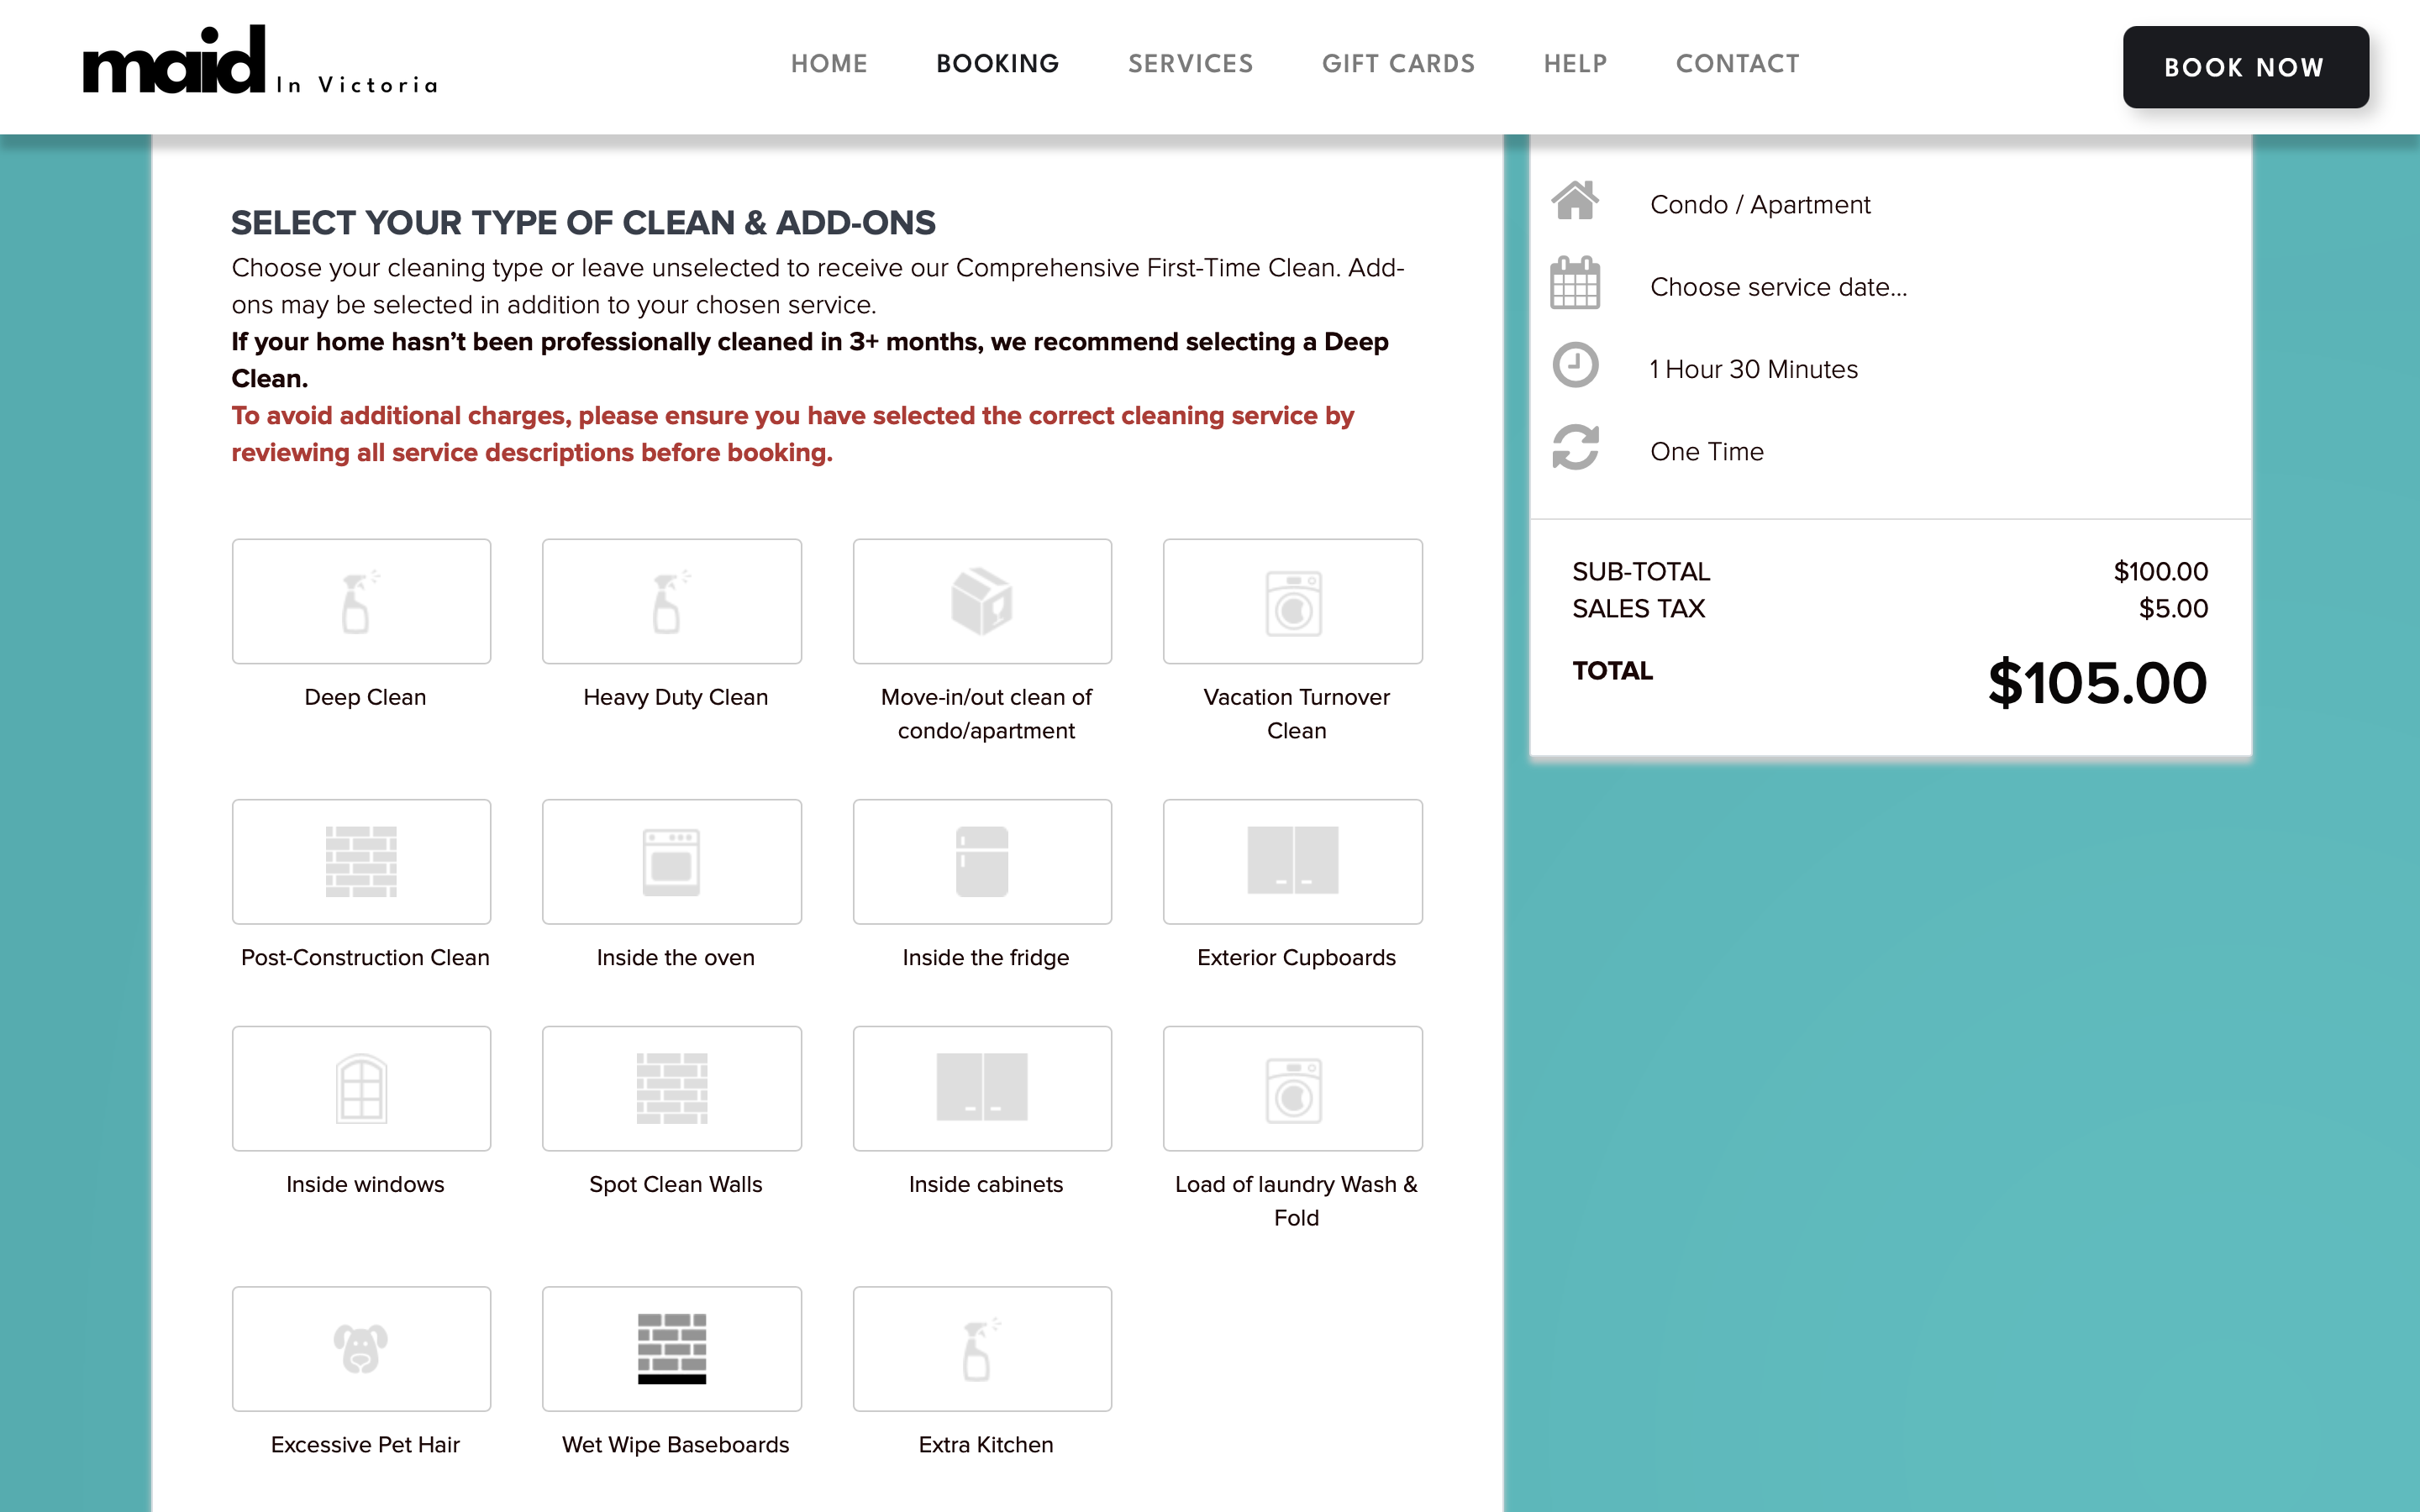Choose the Move-in/out clean box tile
This screenshot has width=2420, height=1512.
[x=982, y=601]
